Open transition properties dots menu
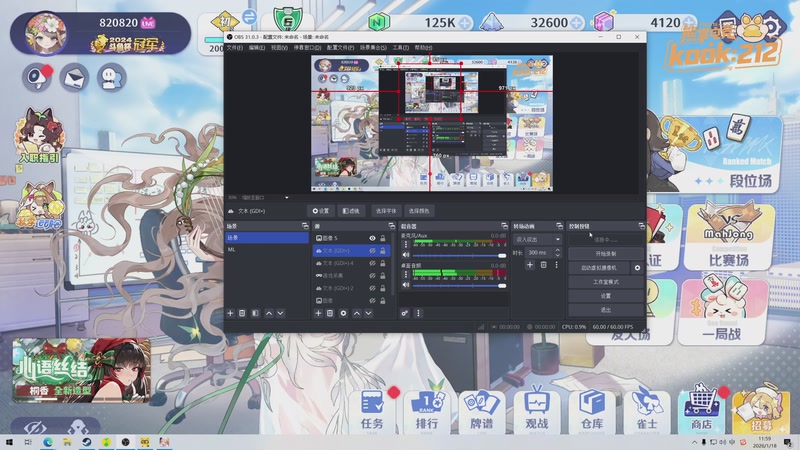The width and height of the screenshot is (800, 450). [x=557, y=265]
